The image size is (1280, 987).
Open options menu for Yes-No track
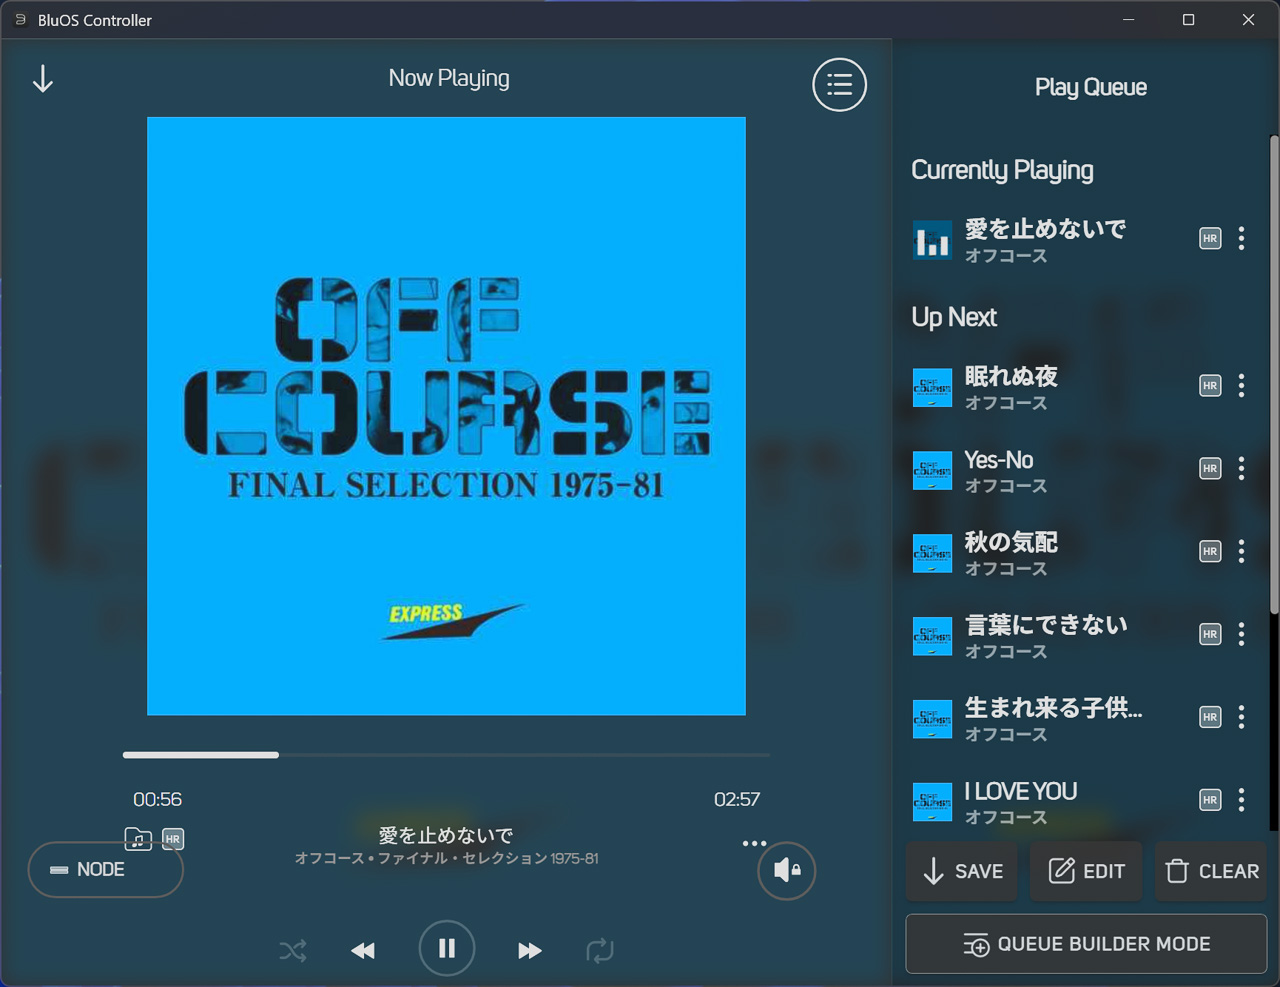point(1241,469)
